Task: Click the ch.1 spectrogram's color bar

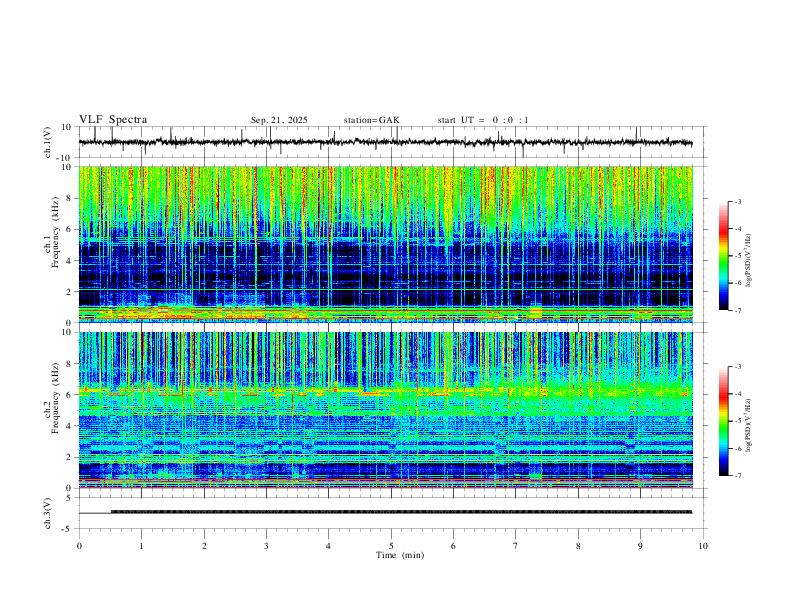Action: point(723,256)
